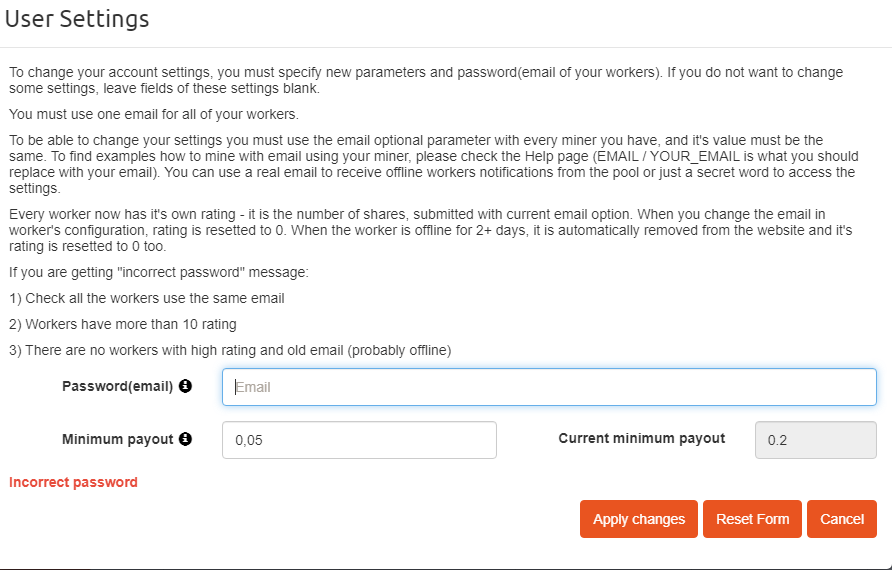Viewport: 892px width, 570px height.
Task: Click the Minimum payout field label
Action: [117, 438]
